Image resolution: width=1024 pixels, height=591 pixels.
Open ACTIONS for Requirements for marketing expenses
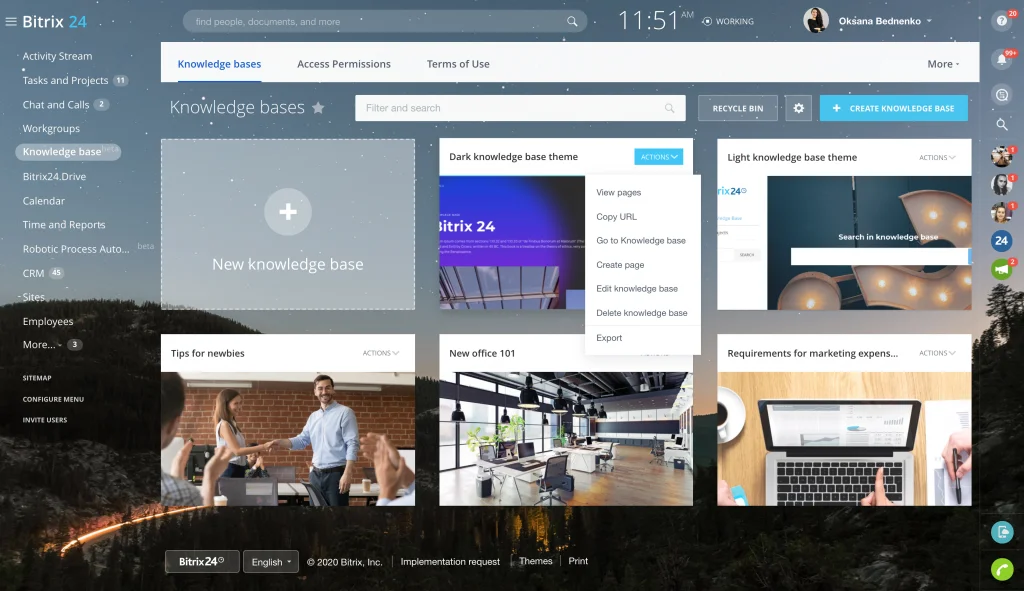937,353
